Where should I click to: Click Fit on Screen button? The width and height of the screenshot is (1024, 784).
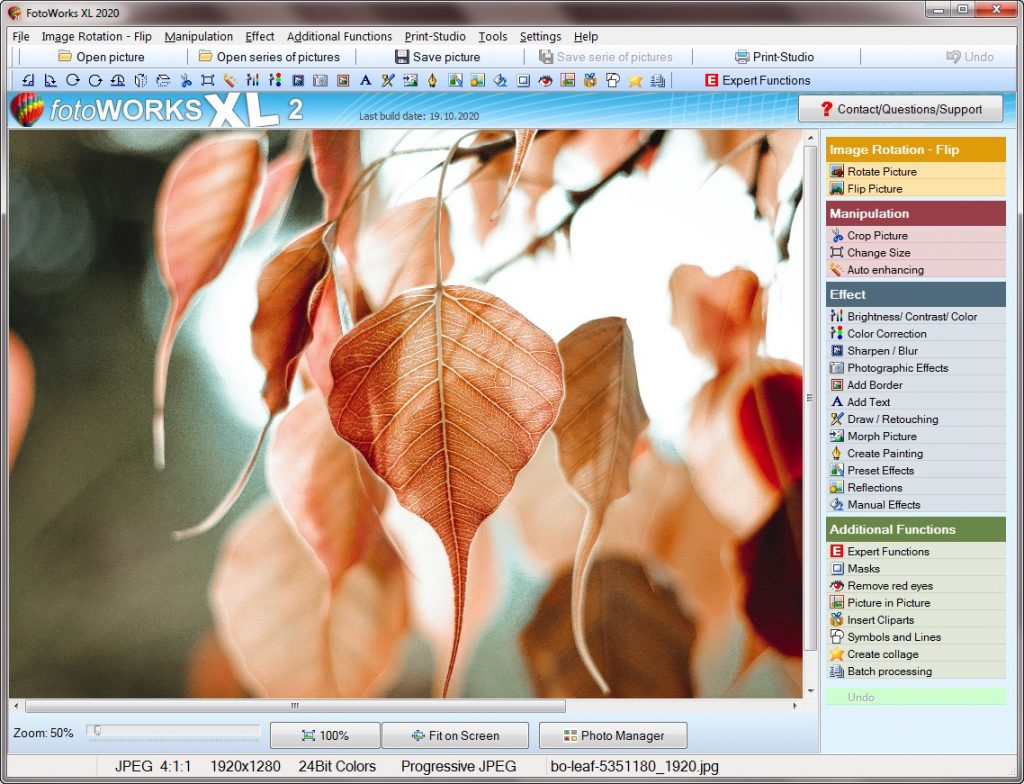point(455,735)
